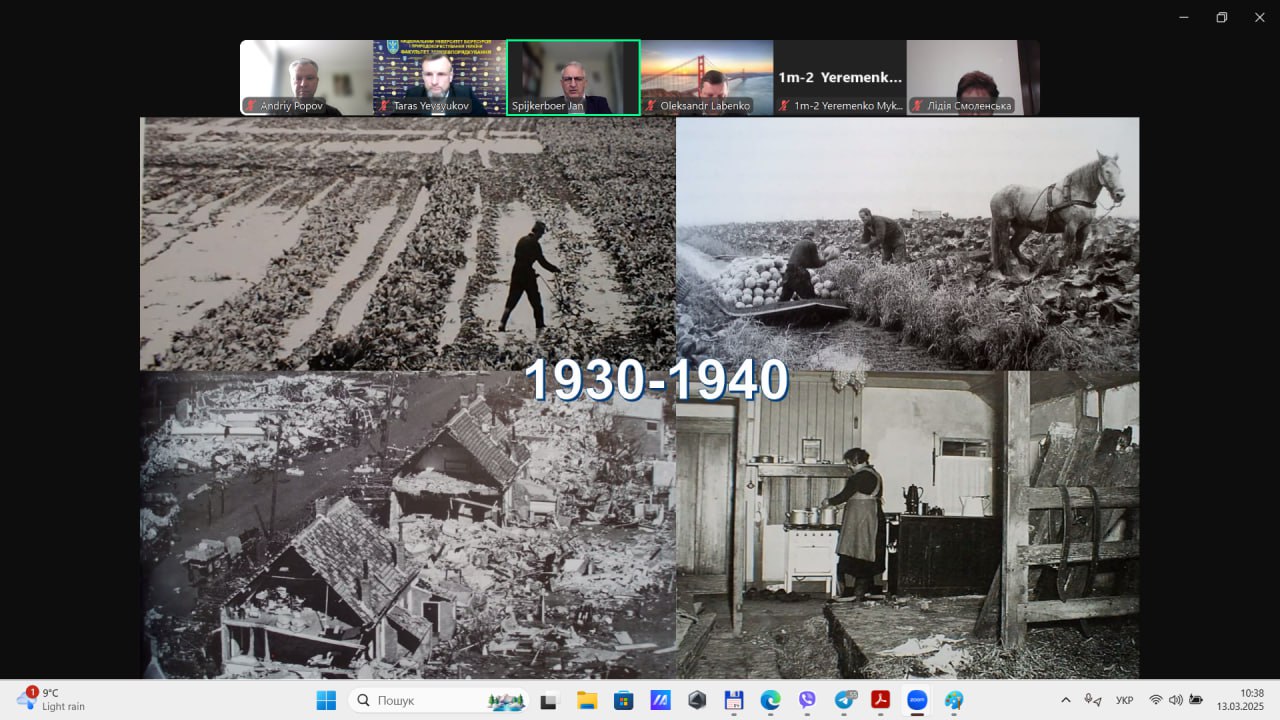Open the Paint palette taskbar icon
This screenshot has height=720, width=1280.
point(954,700)
